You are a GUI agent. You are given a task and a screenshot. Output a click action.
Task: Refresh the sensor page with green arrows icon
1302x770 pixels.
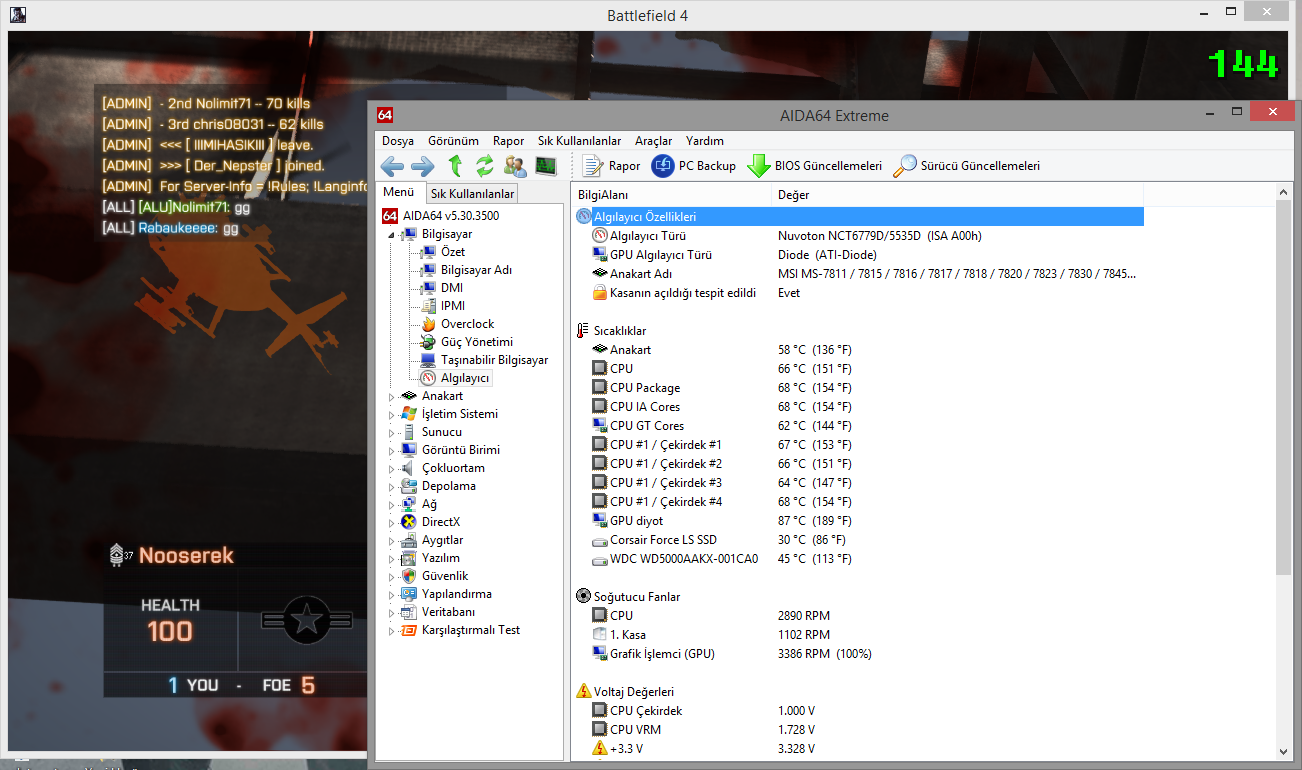[x=485, y=166]
